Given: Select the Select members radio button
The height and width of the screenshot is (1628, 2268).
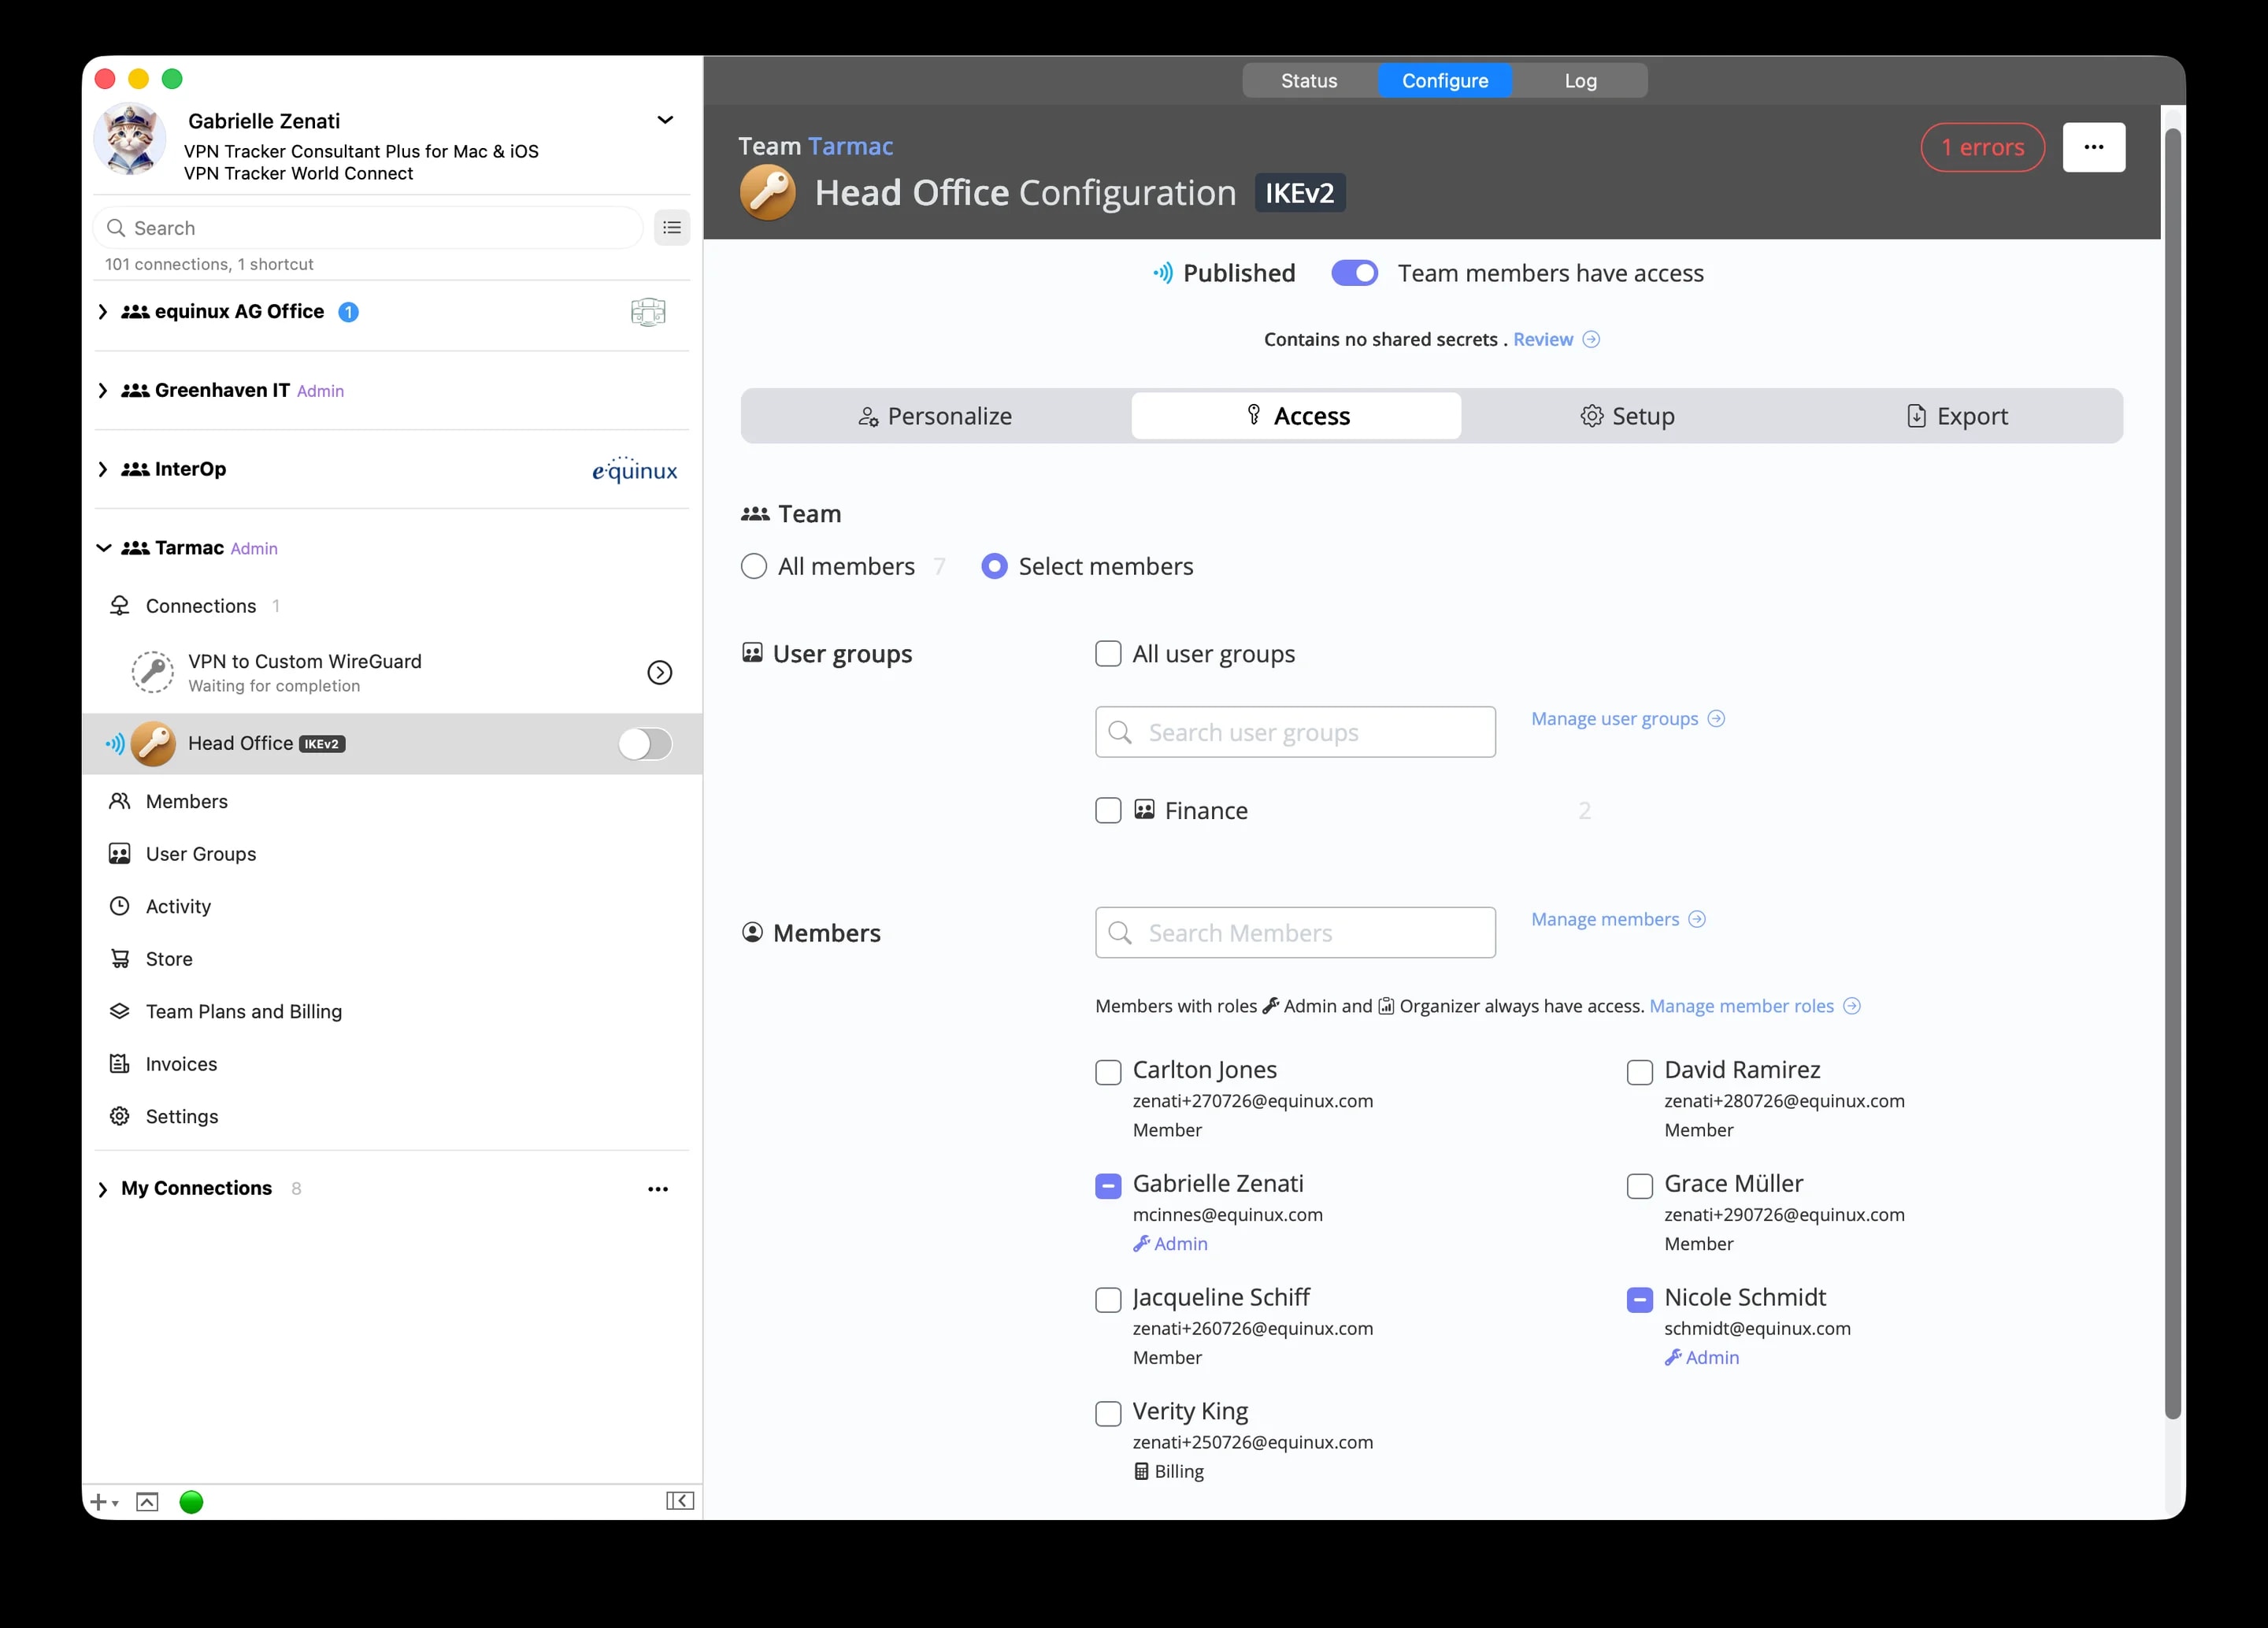Looking at the screenshot, I should 994,567.
